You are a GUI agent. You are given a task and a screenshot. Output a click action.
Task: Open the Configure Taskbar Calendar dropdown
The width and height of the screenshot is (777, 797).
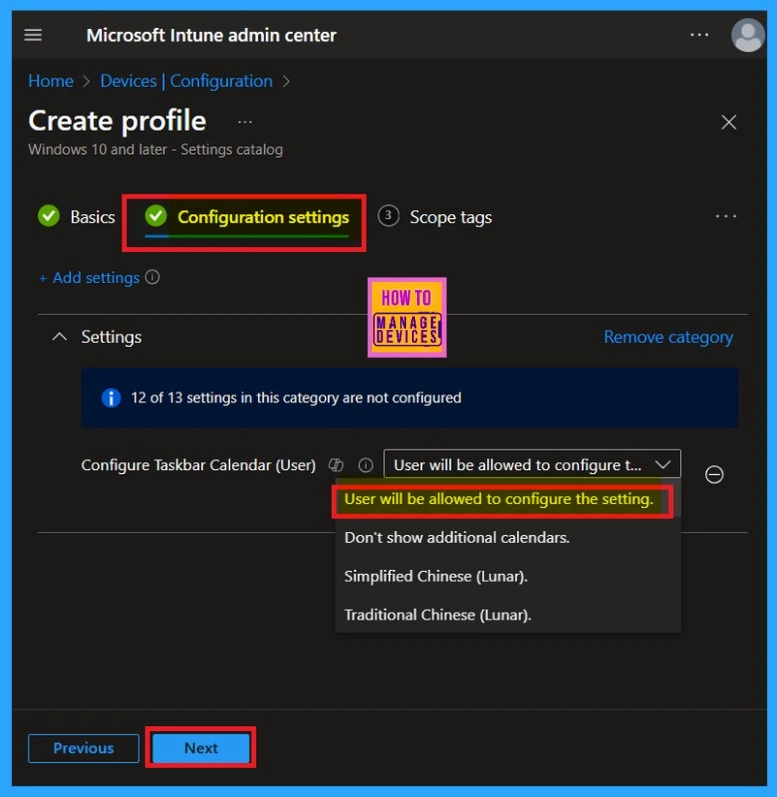point(532,464)
